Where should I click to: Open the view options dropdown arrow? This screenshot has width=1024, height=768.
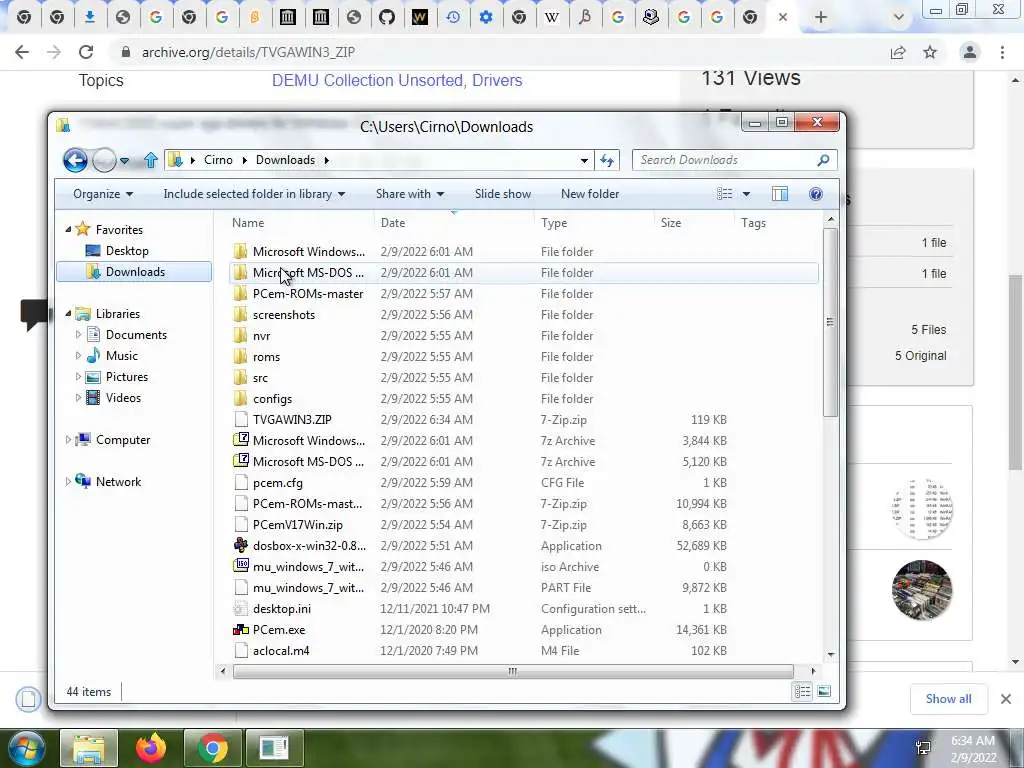746,194
